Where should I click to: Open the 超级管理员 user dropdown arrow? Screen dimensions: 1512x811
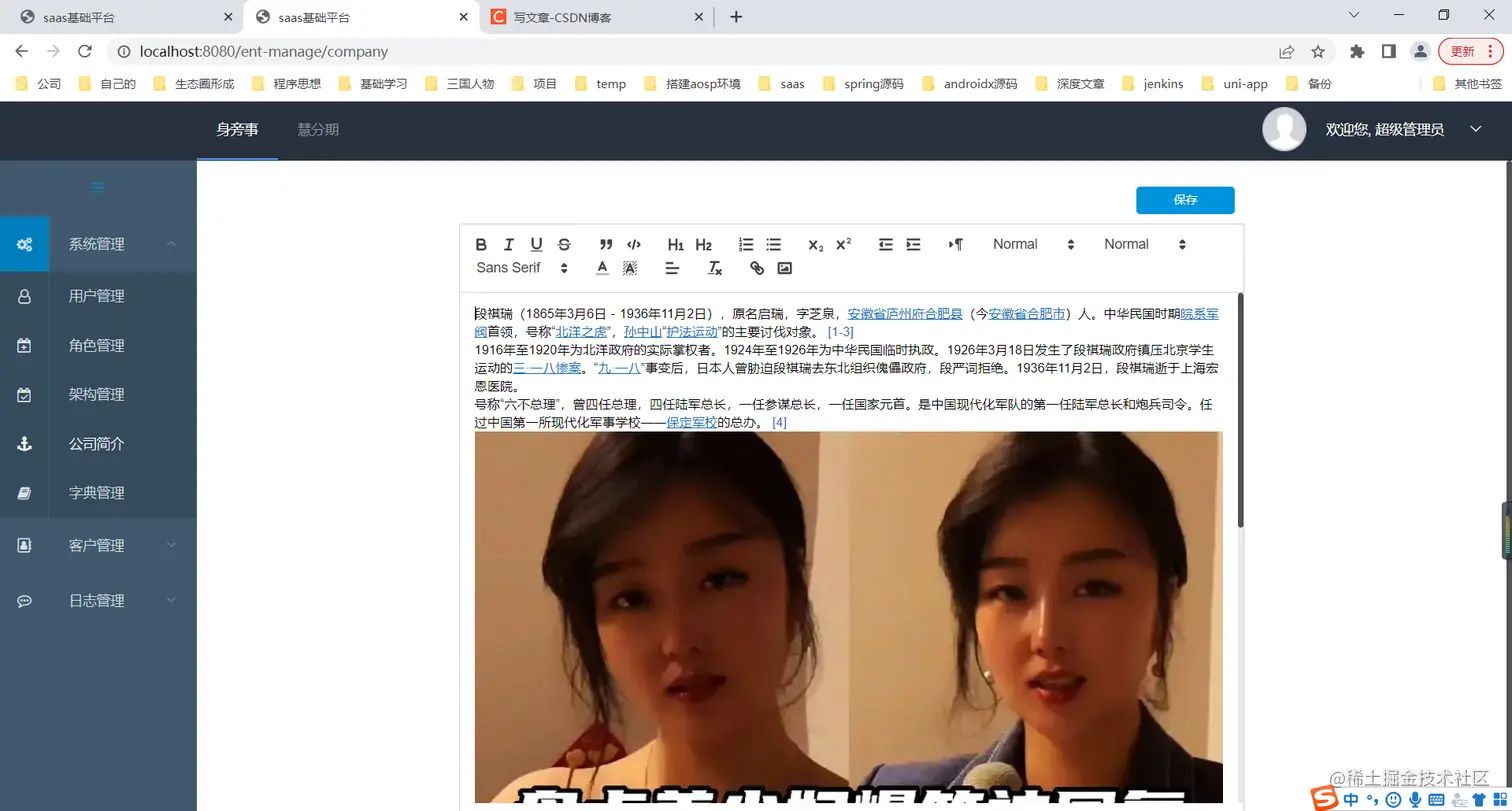(1475, 129)
